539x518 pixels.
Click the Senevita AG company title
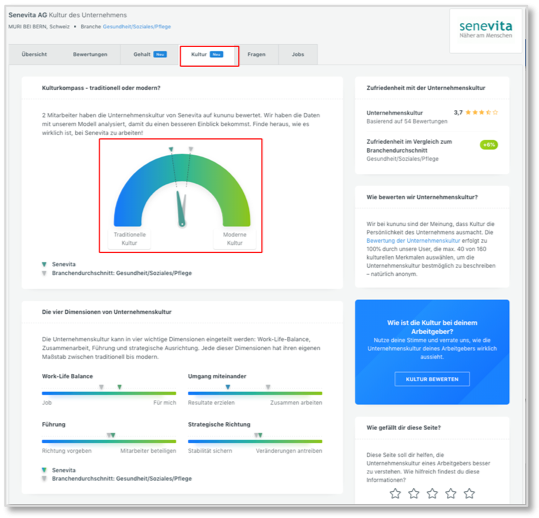[28, 15]
